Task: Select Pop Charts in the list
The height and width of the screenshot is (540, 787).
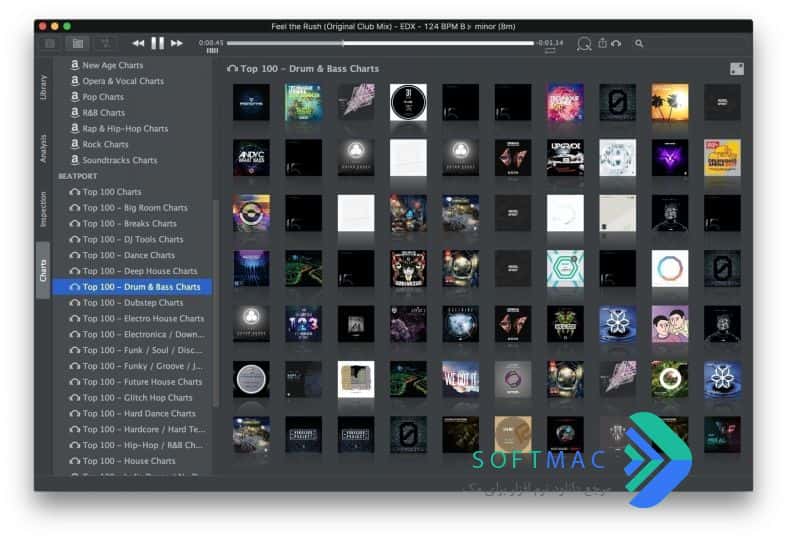Action: tap(97, 97)
